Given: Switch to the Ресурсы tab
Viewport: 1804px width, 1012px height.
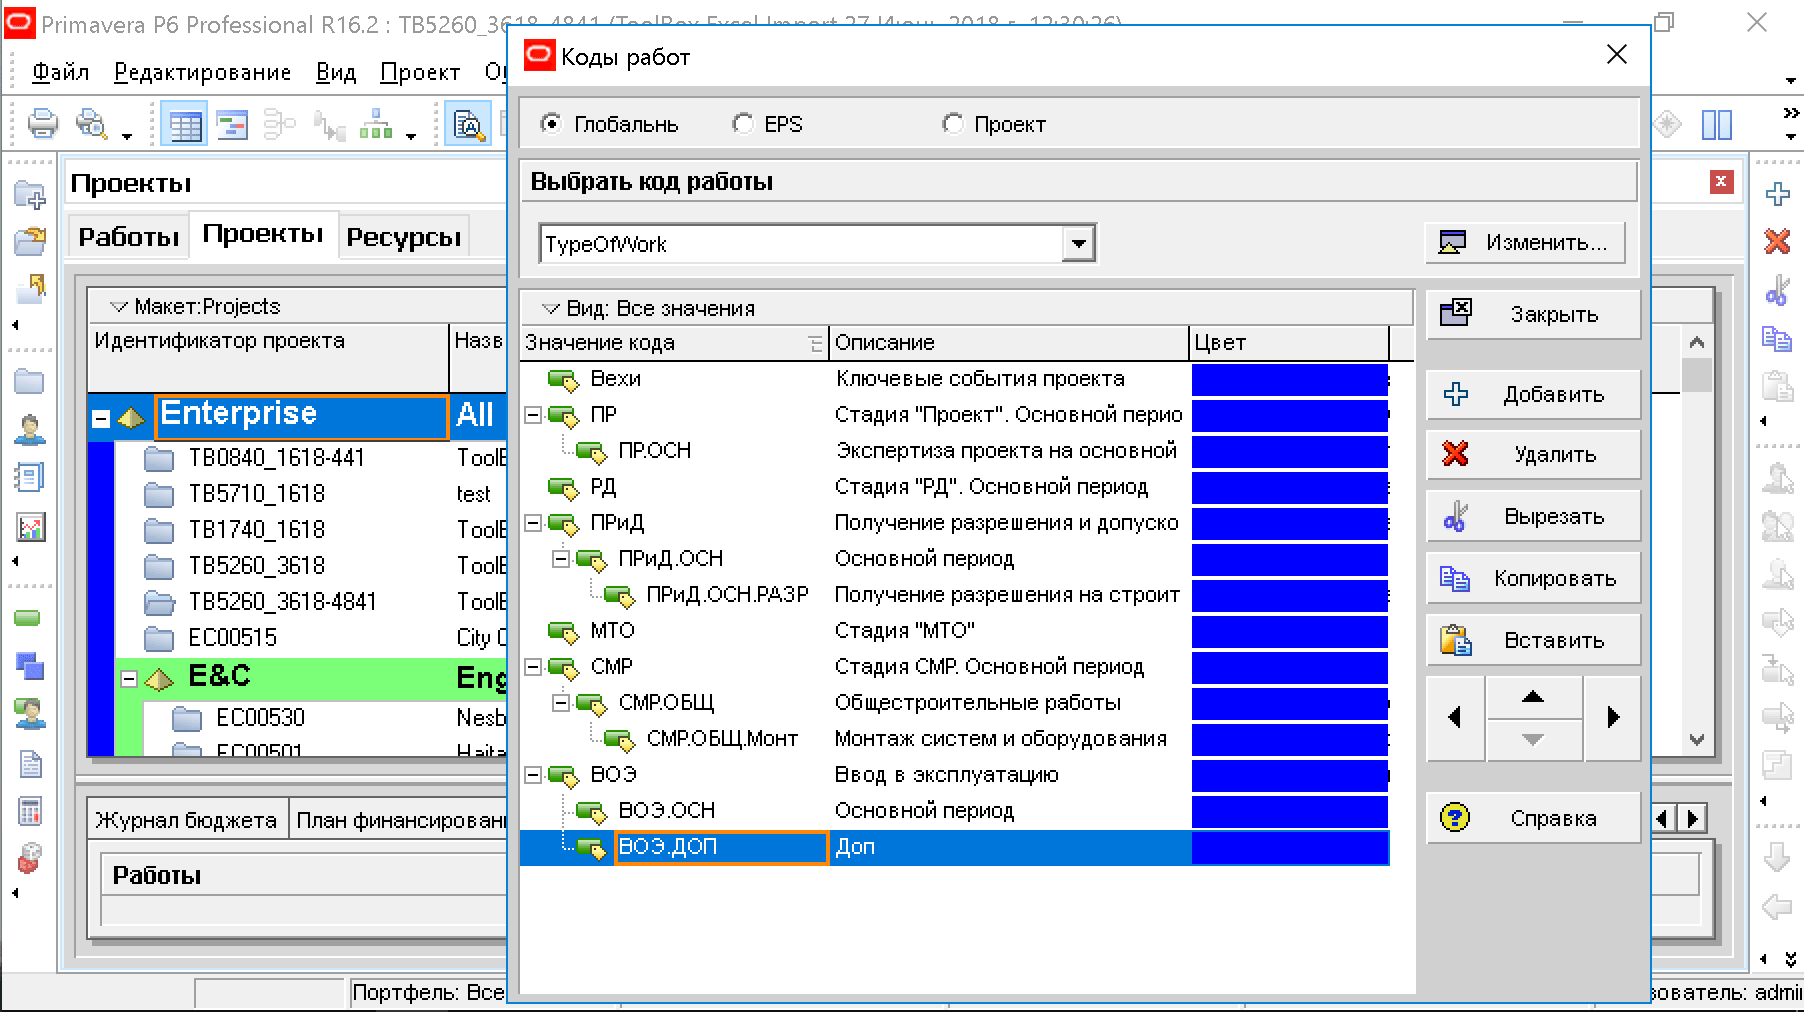Looking at the screenshot, I should (x=403, y=237).
